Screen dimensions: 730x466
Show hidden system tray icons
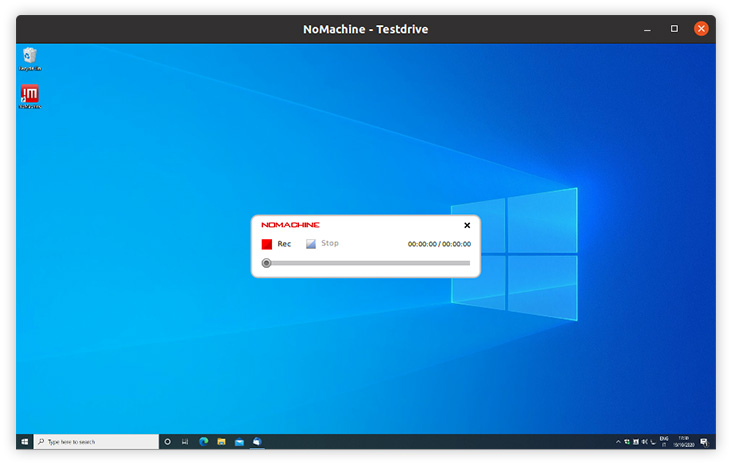618,442
